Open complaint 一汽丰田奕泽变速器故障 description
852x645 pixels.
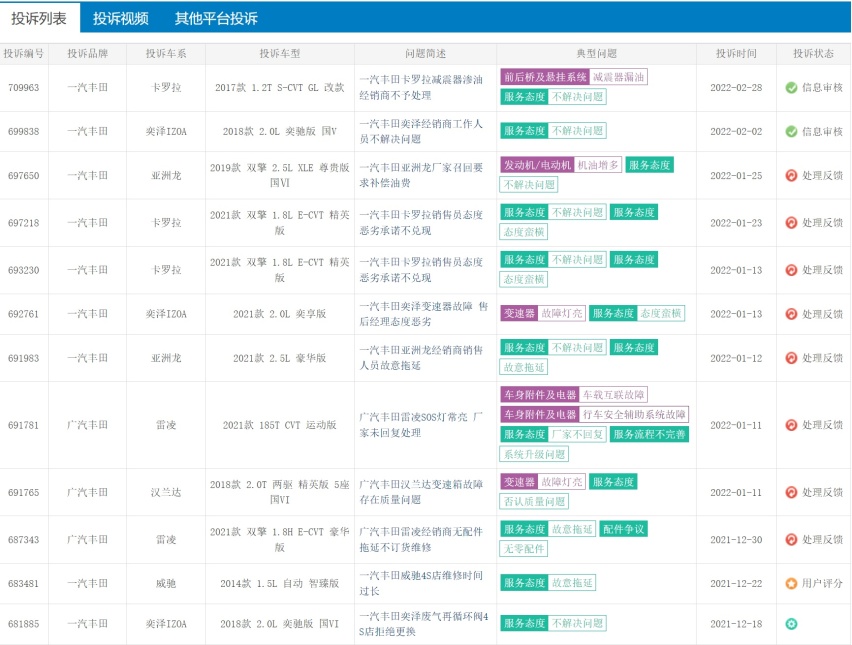point(423,314)
